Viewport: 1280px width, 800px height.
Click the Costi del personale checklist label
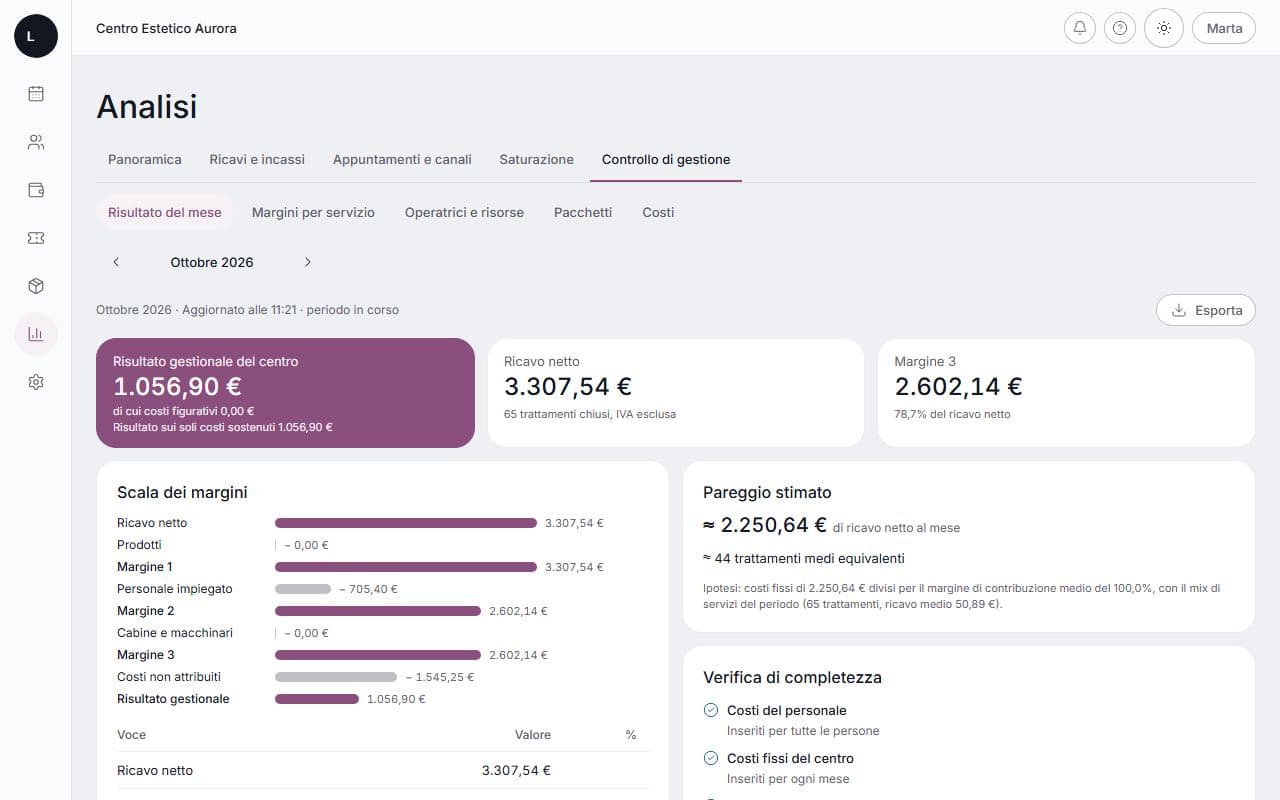click(x=787, y=710)
